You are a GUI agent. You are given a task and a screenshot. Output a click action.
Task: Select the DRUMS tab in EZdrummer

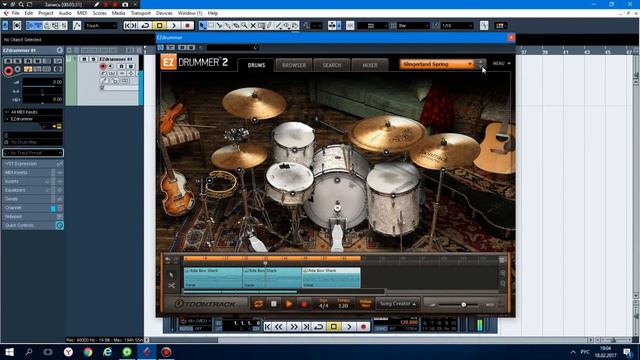pos(256,65)
